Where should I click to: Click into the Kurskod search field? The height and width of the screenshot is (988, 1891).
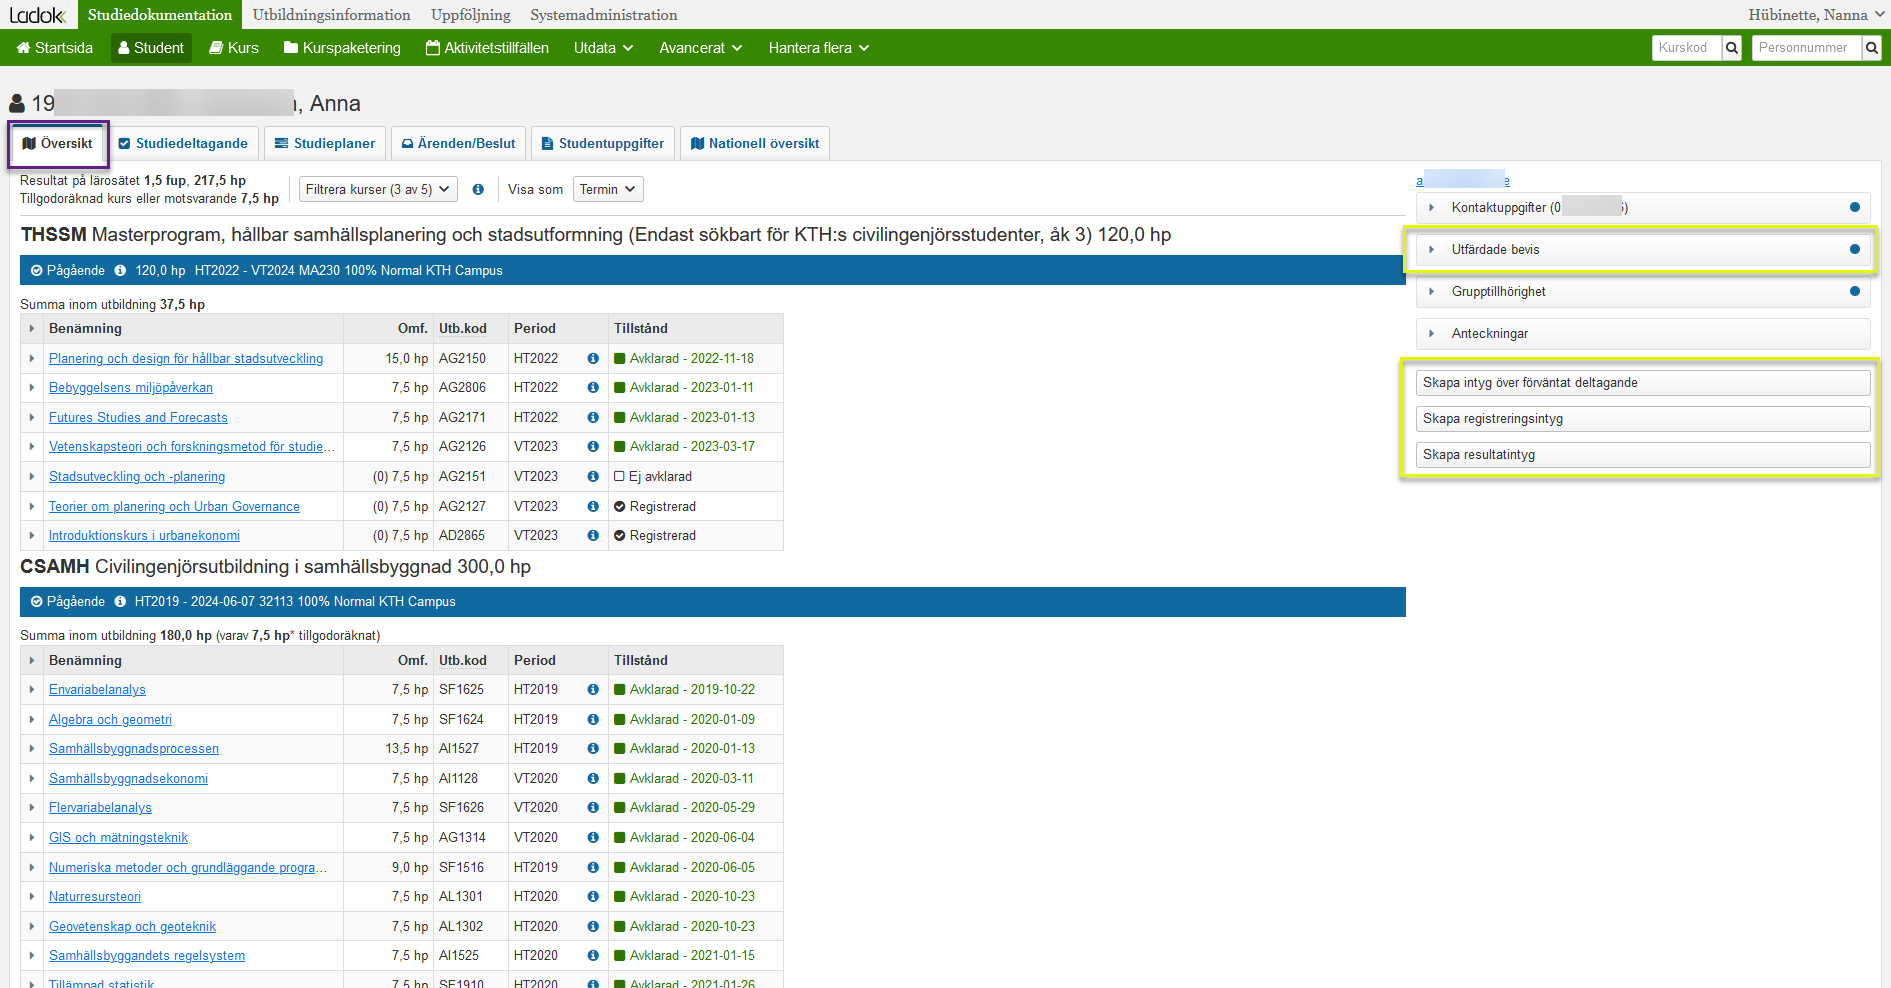(1687, 48)
